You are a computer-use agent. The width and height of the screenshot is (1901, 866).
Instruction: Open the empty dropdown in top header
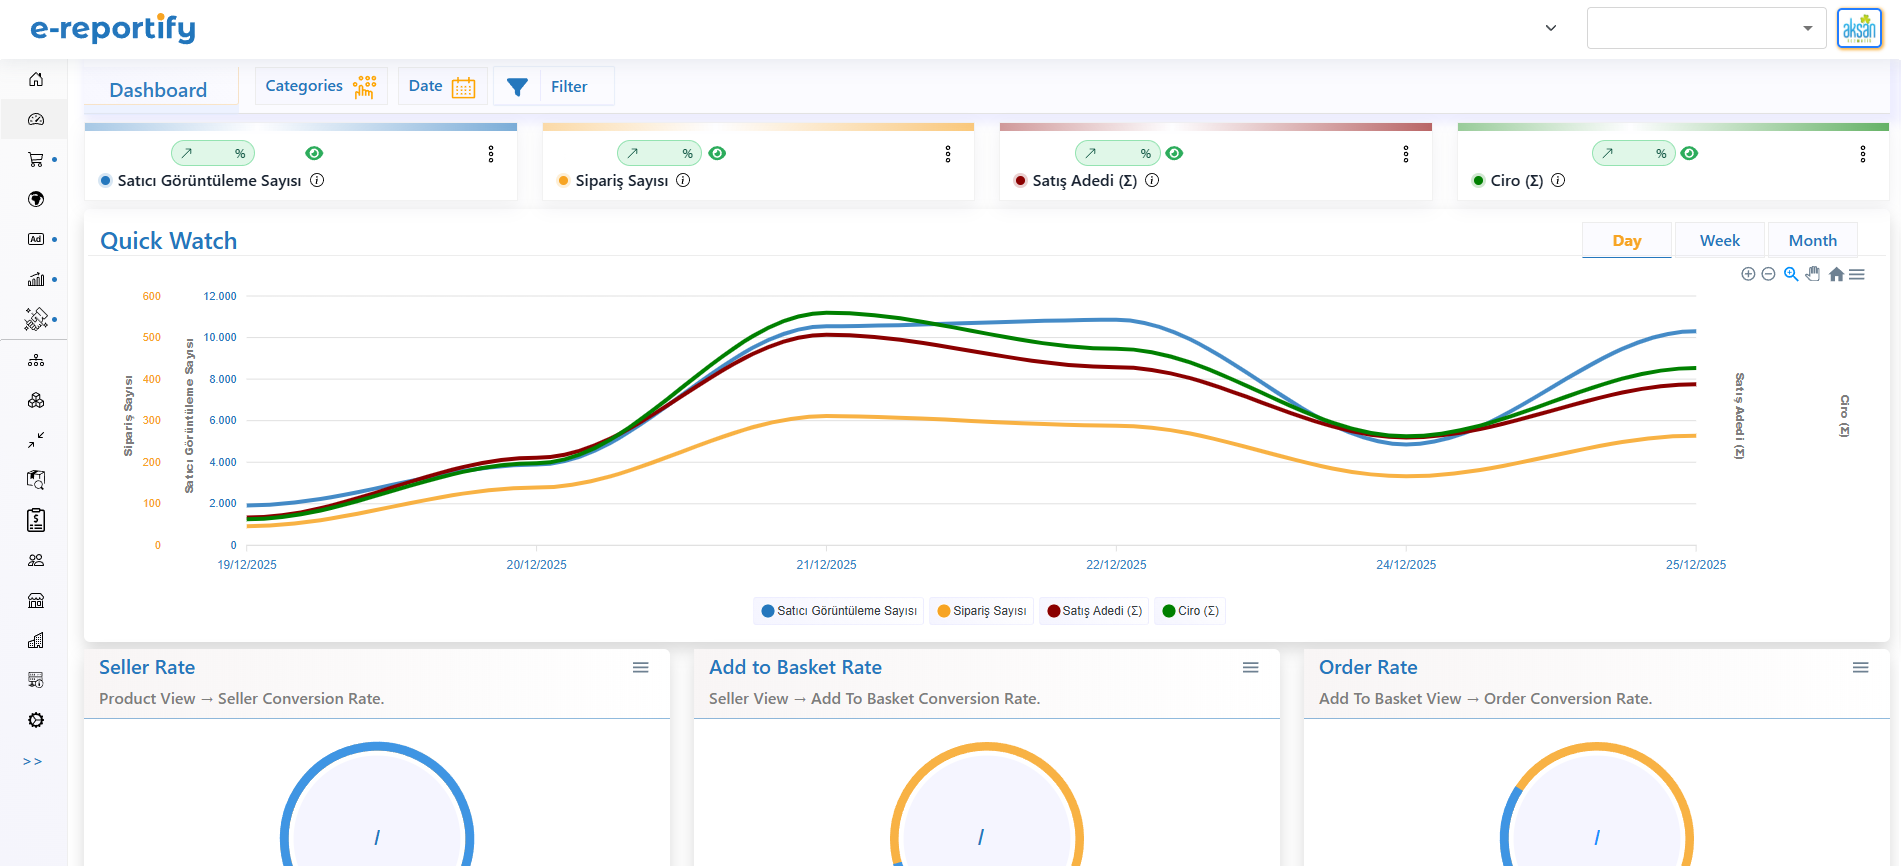point(1706,28)
